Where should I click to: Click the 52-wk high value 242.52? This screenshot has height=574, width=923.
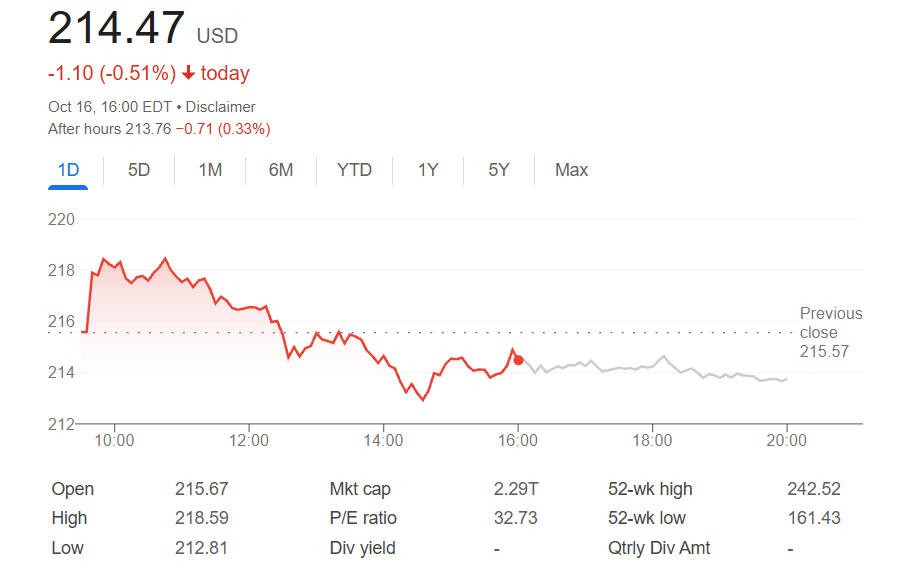(813, 489)
